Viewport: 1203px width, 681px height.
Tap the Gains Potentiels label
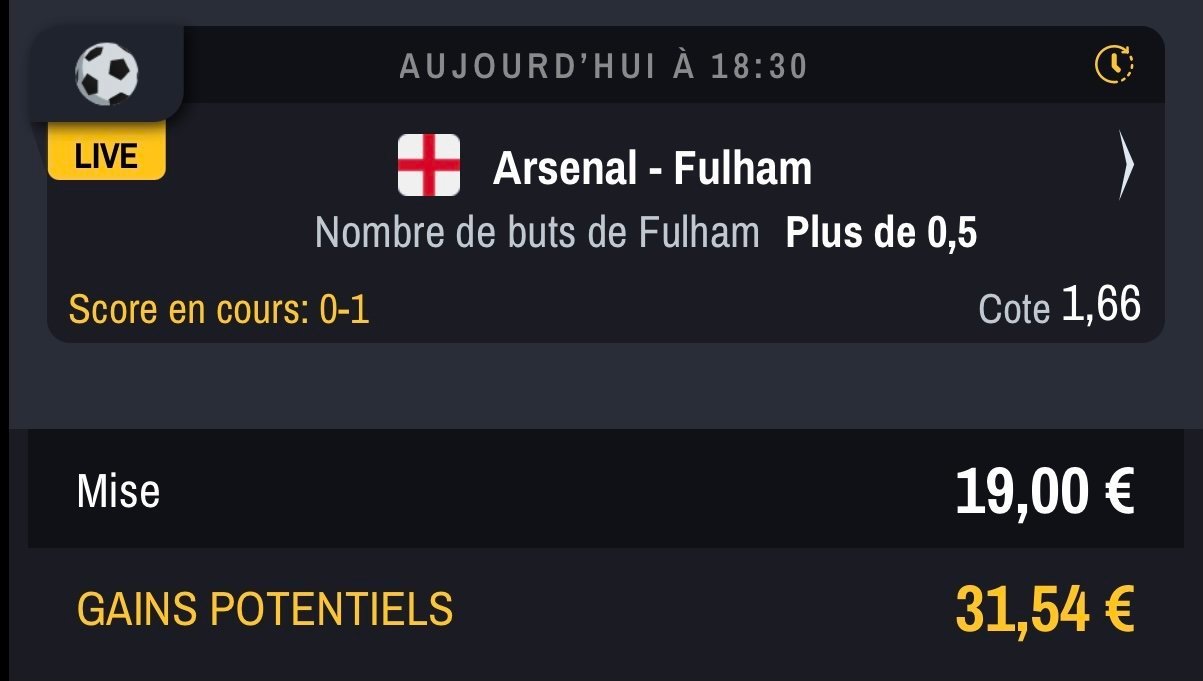click(265, 609)
